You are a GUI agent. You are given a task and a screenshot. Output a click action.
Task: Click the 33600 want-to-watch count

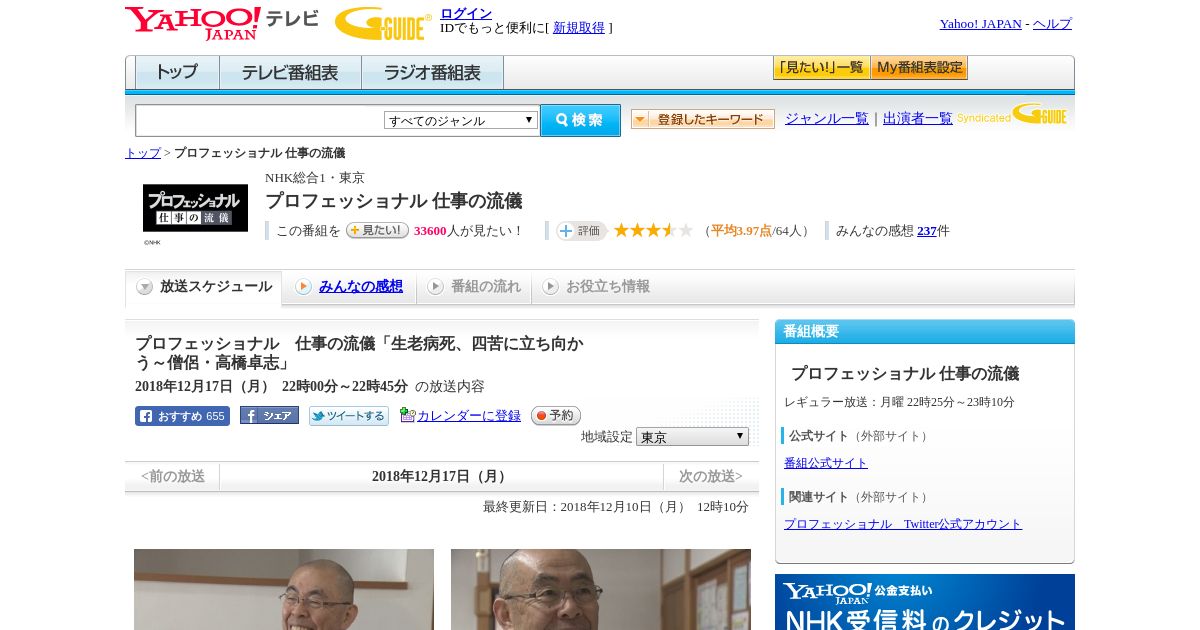pos(430,231)
